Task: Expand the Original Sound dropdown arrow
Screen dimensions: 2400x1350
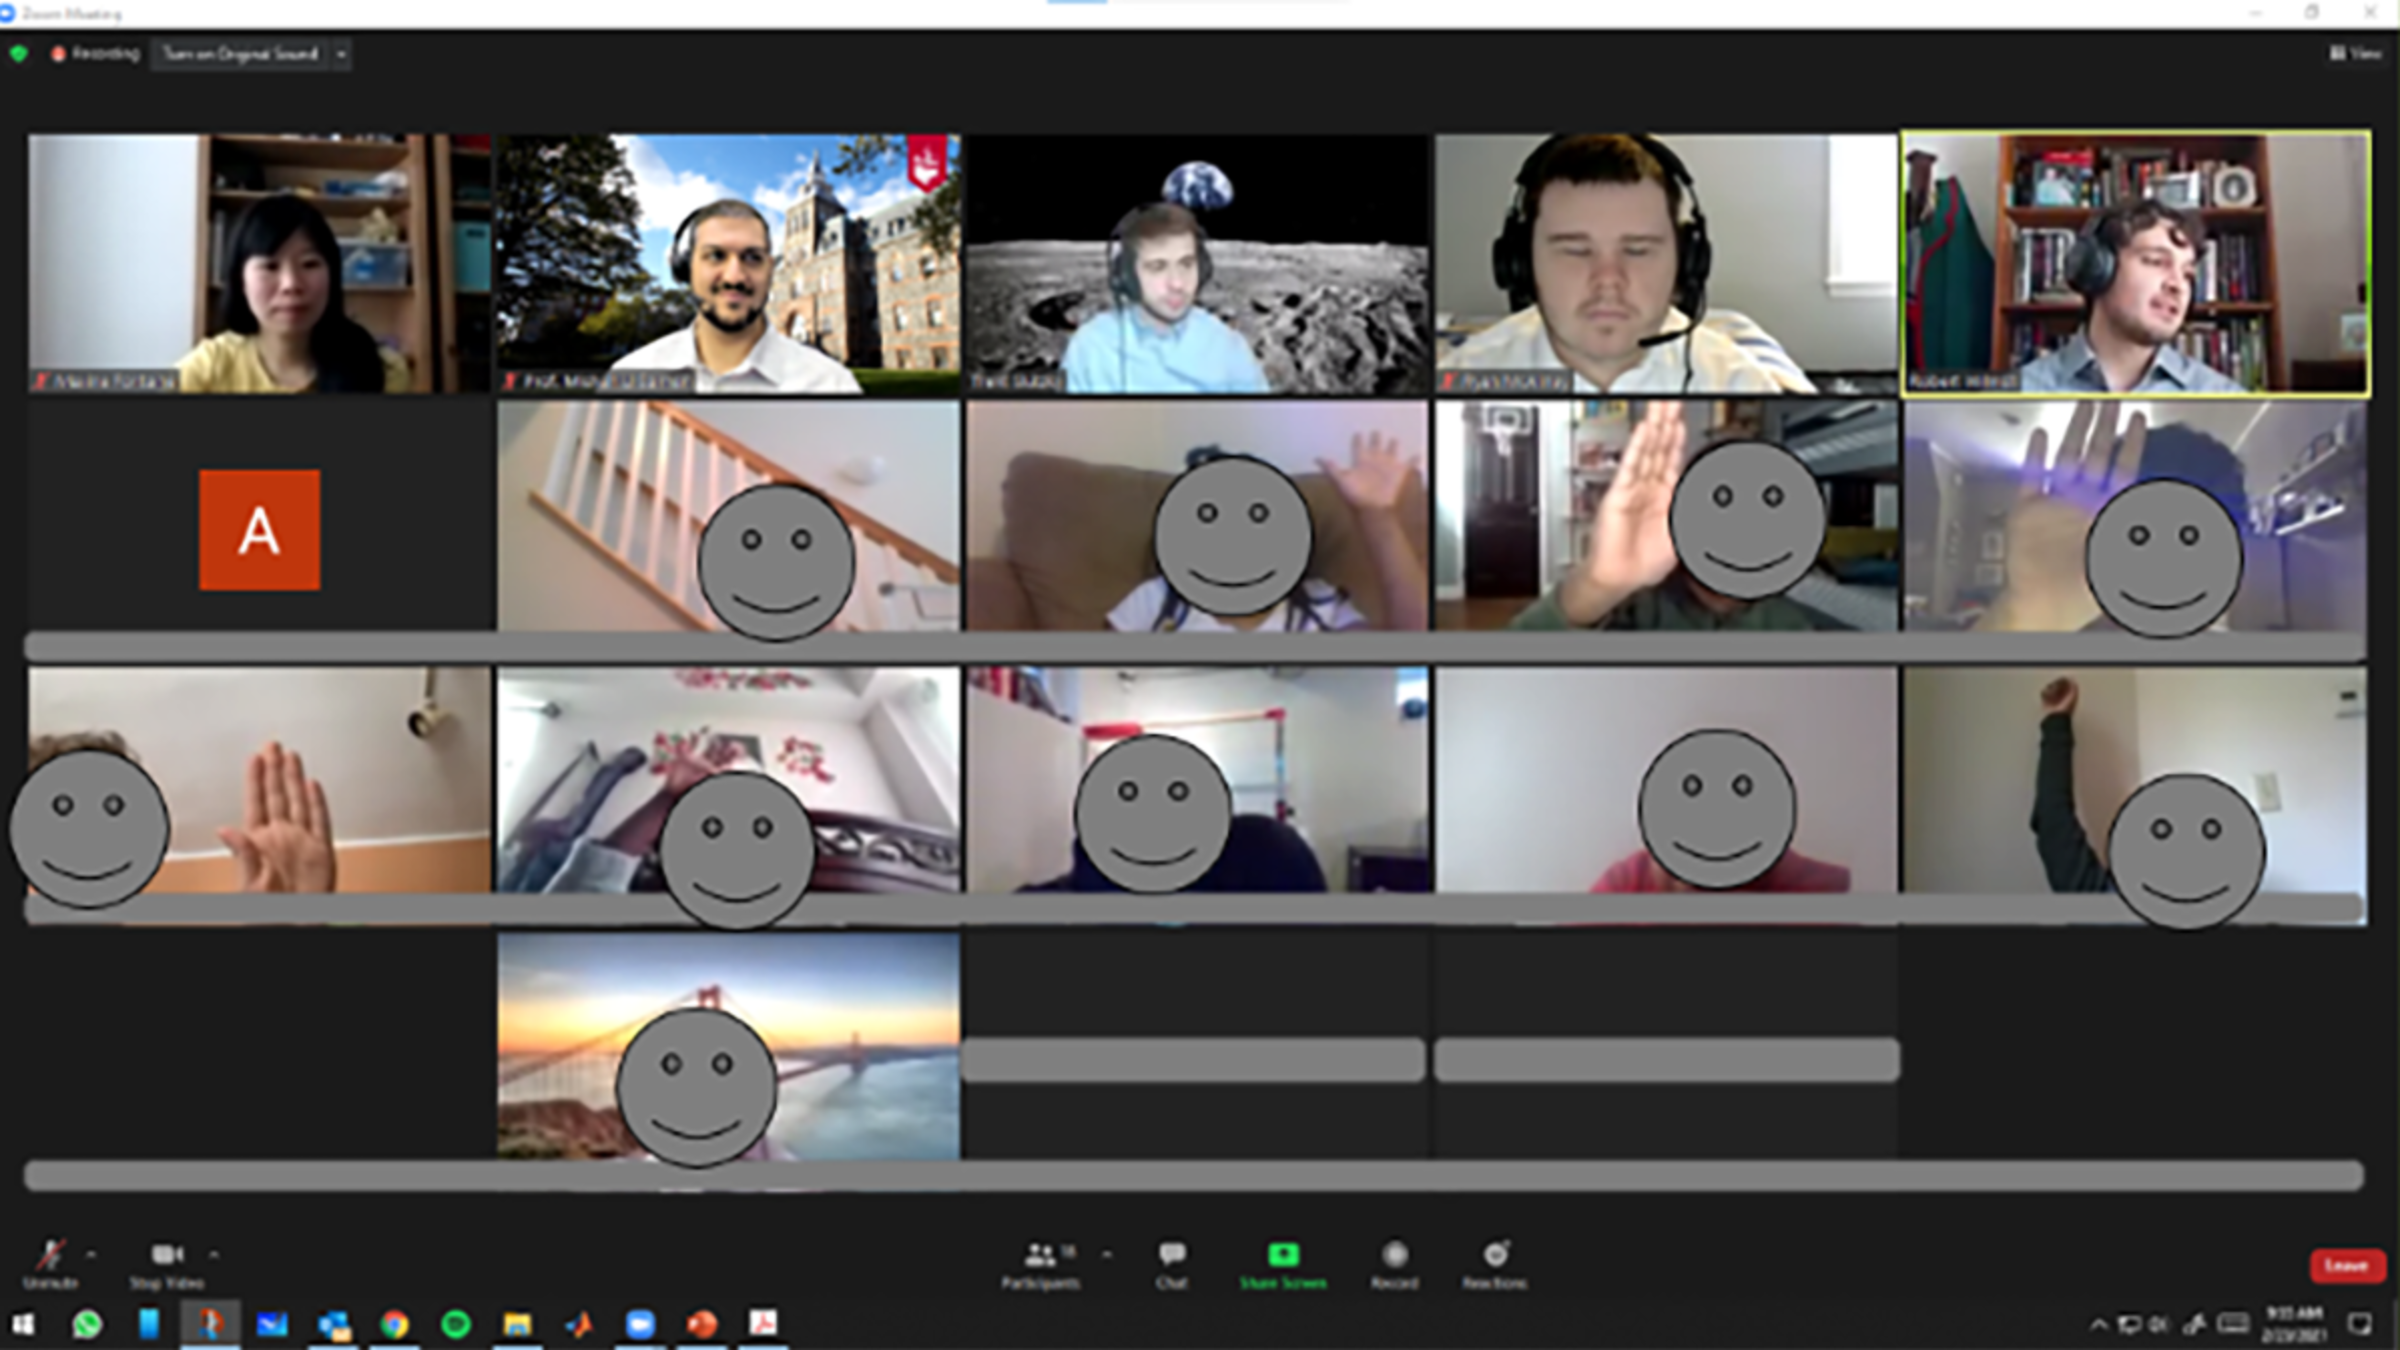Action: 341,55
